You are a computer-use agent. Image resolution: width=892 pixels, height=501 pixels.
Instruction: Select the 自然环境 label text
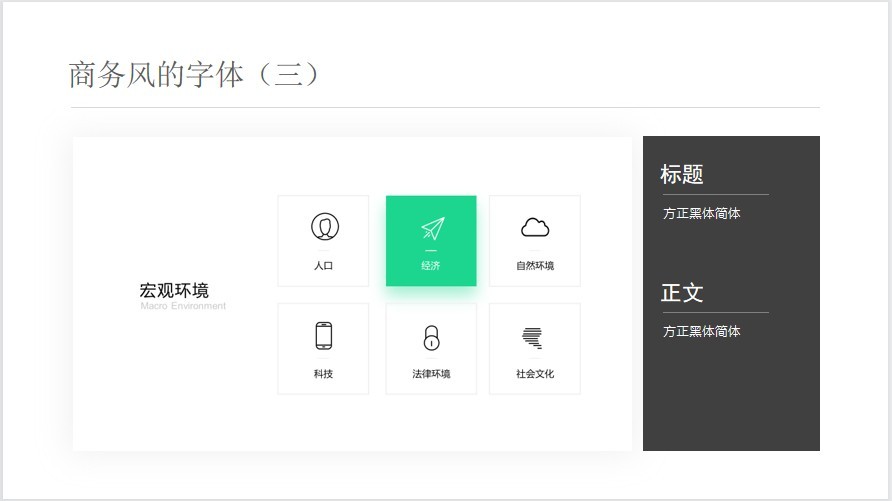535,266
